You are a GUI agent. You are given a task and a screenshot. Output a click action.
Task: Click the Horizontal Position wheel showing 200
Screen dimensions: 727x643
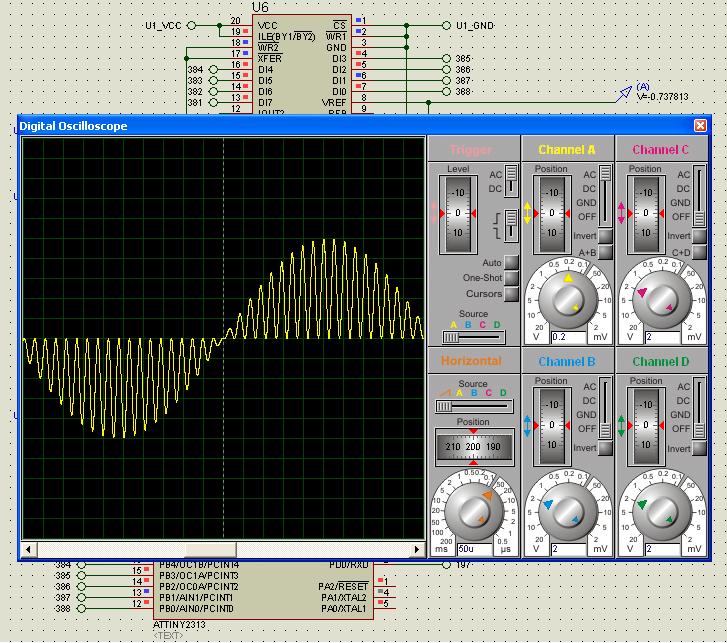pyautogui.click(x=473, y=447)
